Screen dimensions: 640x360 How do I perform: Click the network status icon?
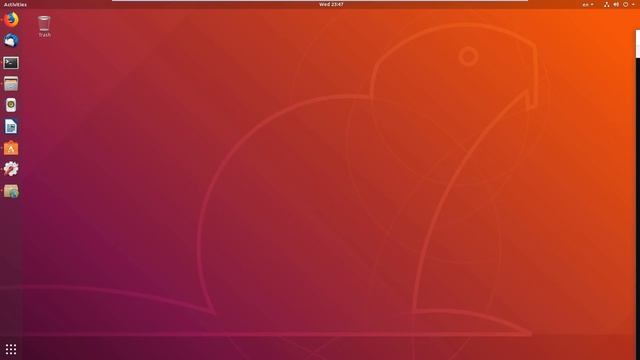point(607,4)
